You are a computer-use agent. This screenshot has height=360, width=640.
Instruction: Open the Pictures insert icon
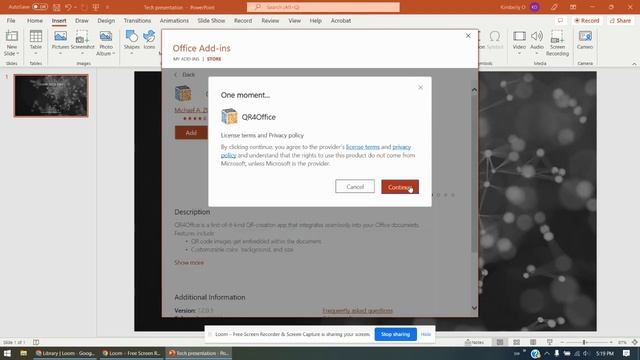[60, 37]
